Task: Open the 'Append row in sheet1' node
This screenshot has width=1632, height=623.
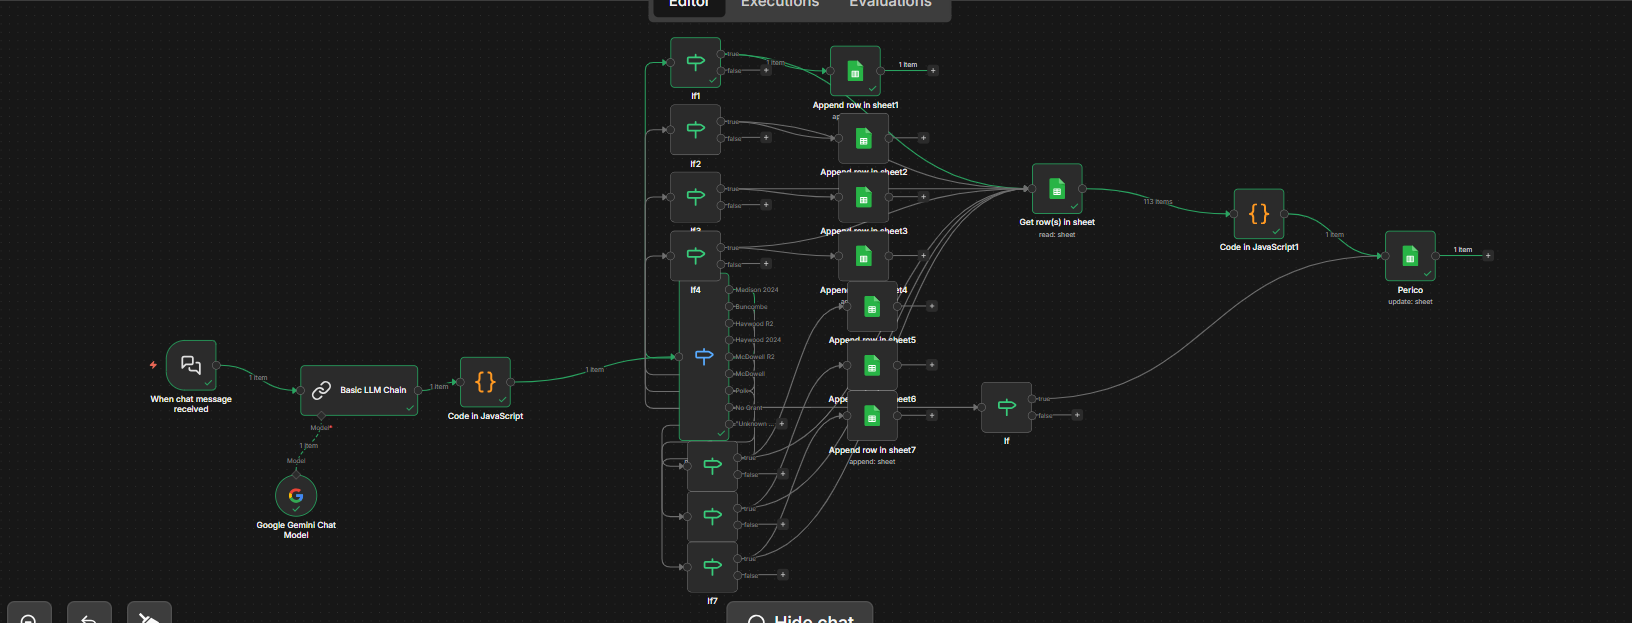Action: pyautogui.click(x=855, y=71)
